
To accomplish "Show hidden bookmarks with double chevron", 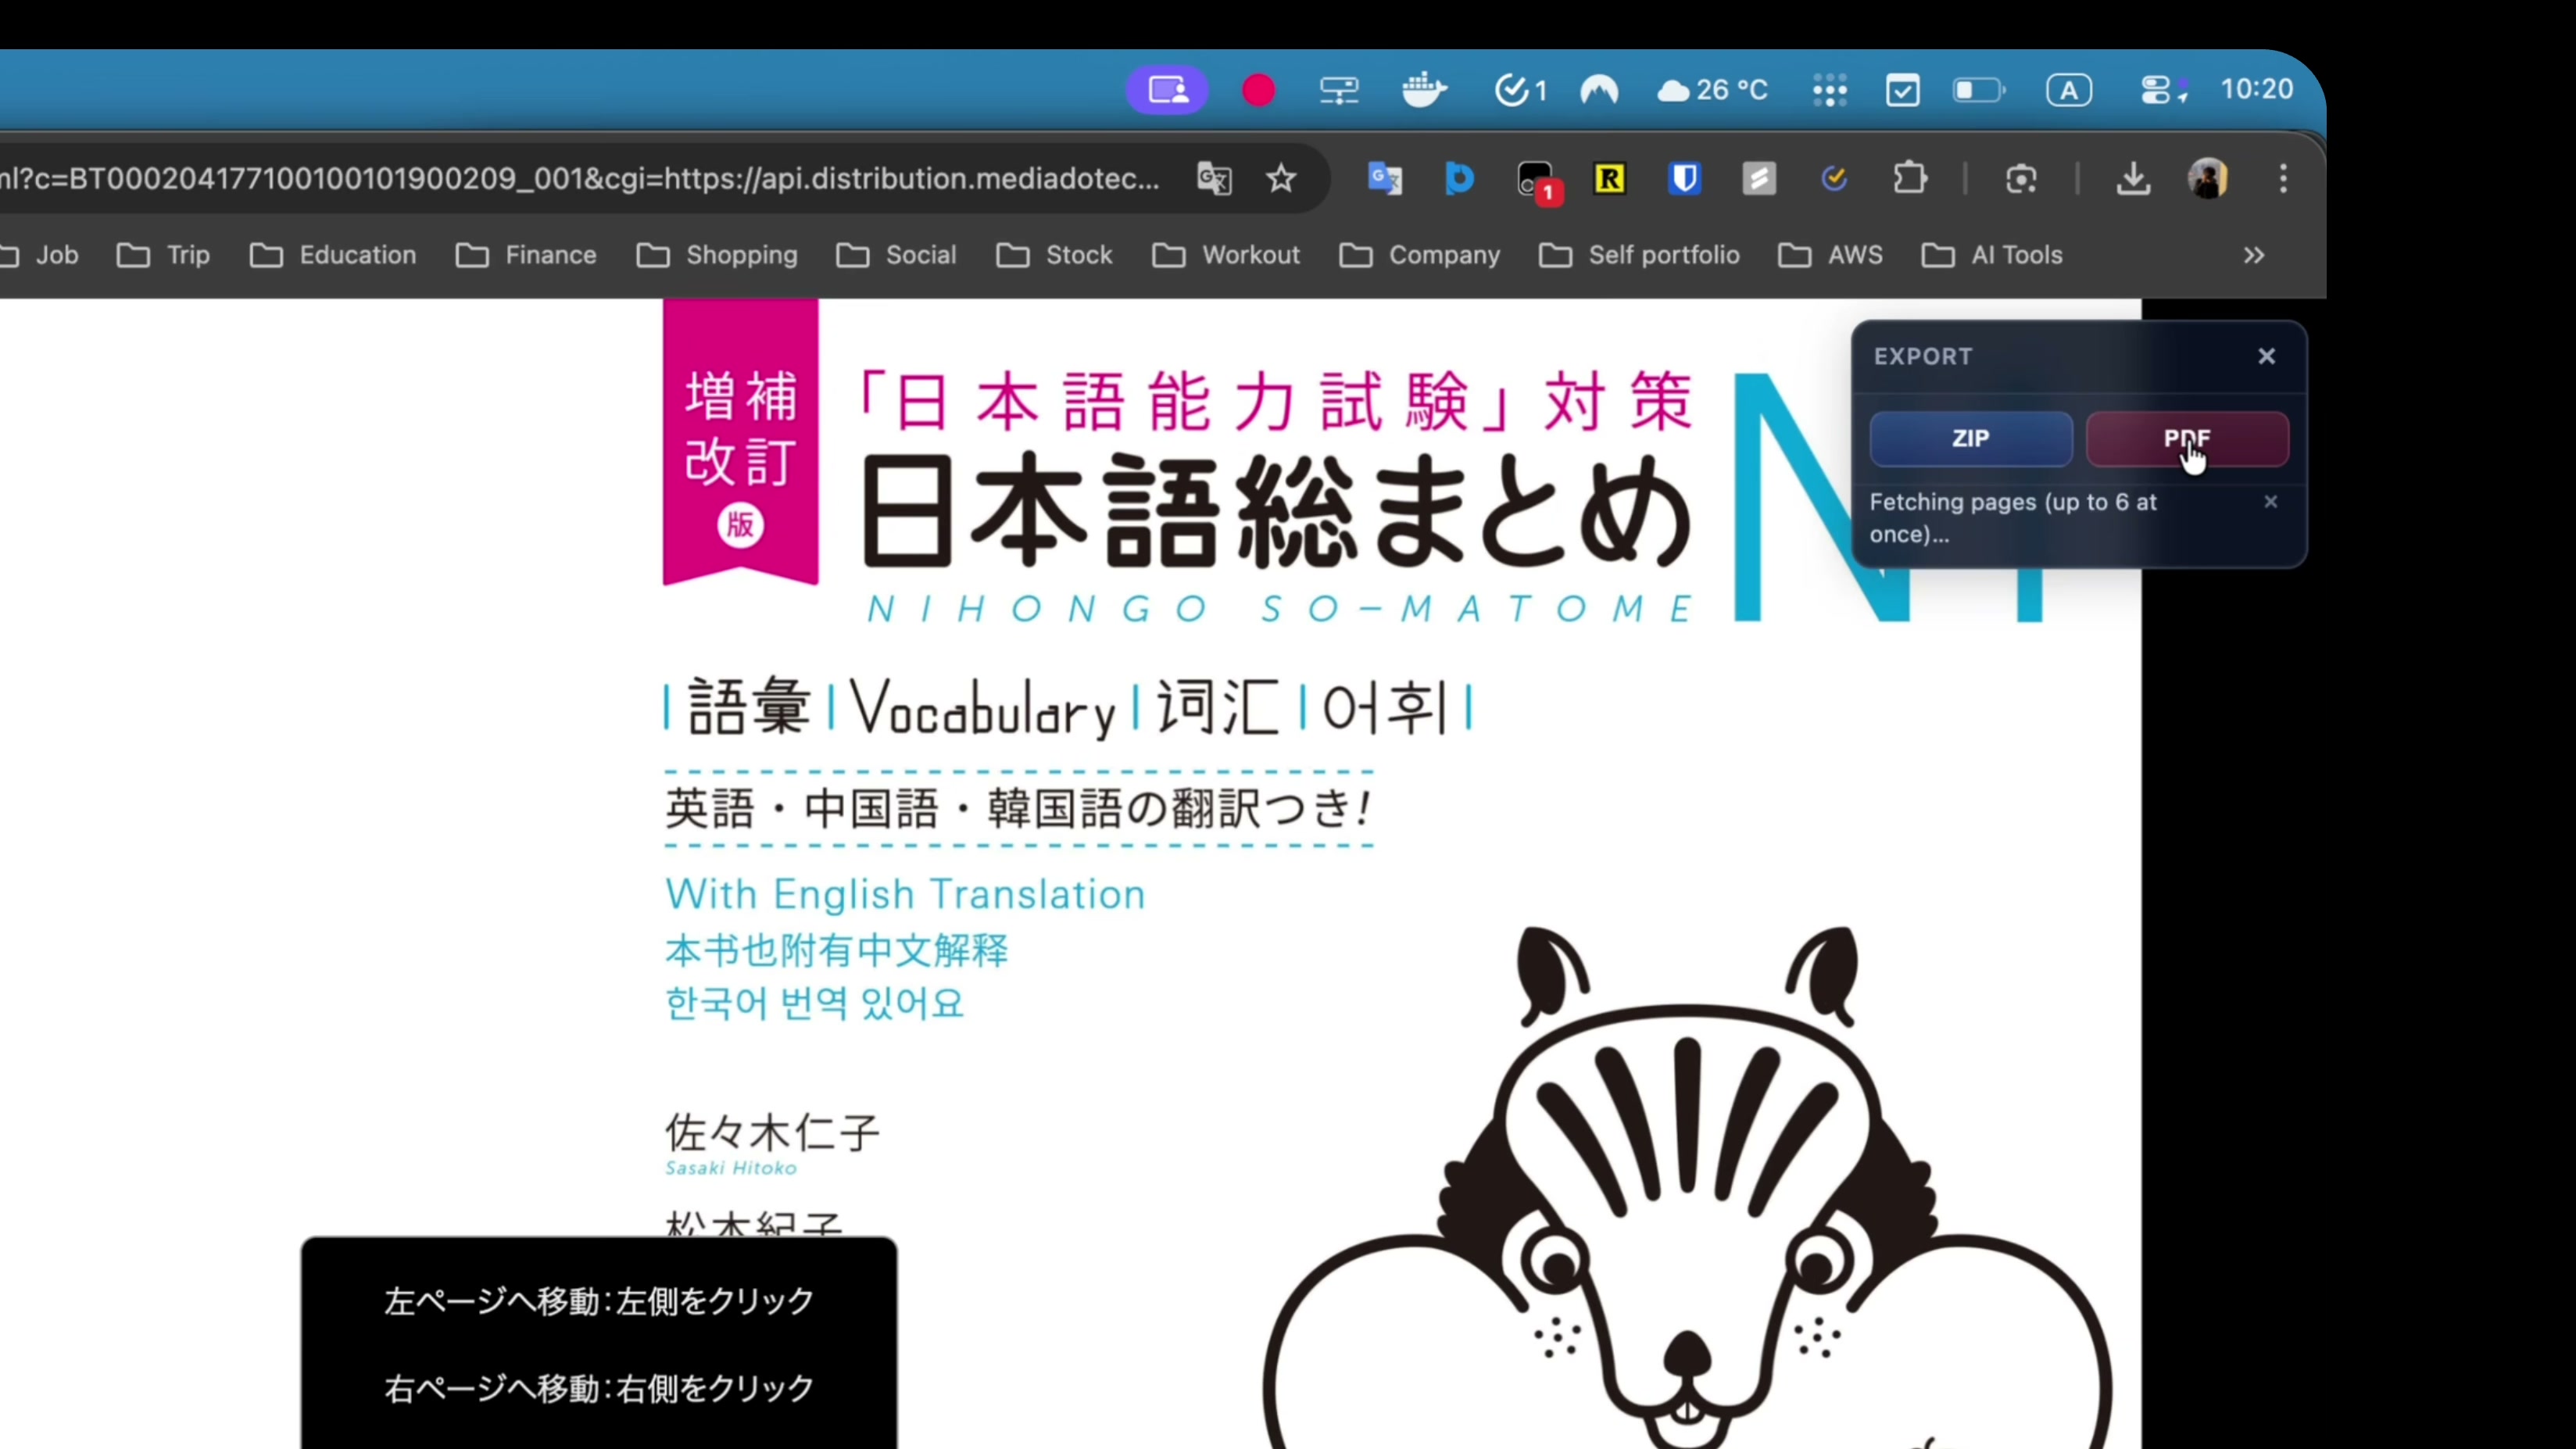I will pos(2253,255).
